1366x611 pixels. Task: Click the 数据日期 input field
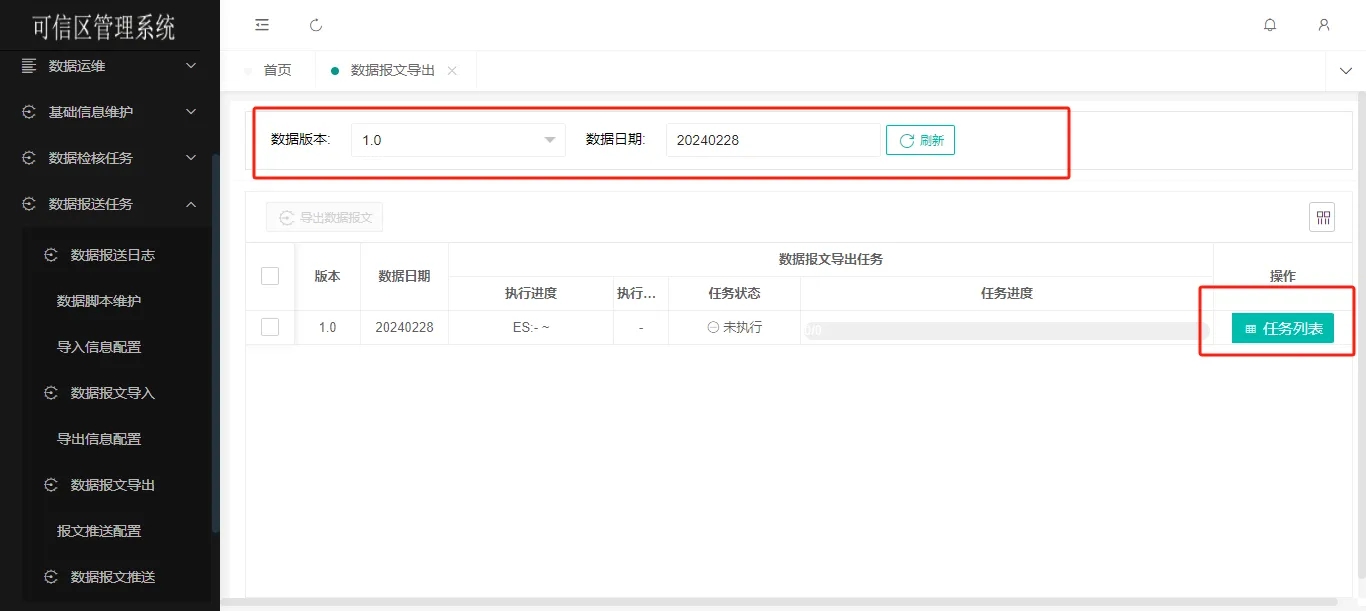(x=772, y=140)
